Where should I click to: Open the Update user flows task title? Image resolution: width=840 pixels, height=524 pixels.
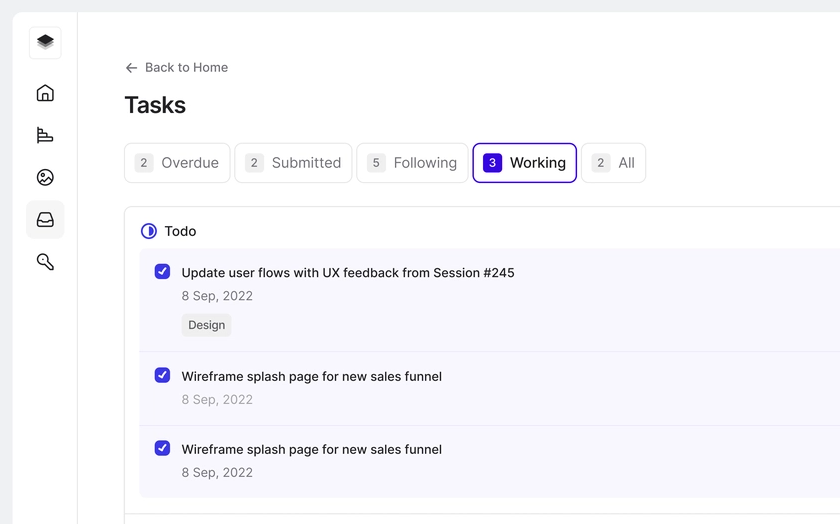tap(347, 273)
